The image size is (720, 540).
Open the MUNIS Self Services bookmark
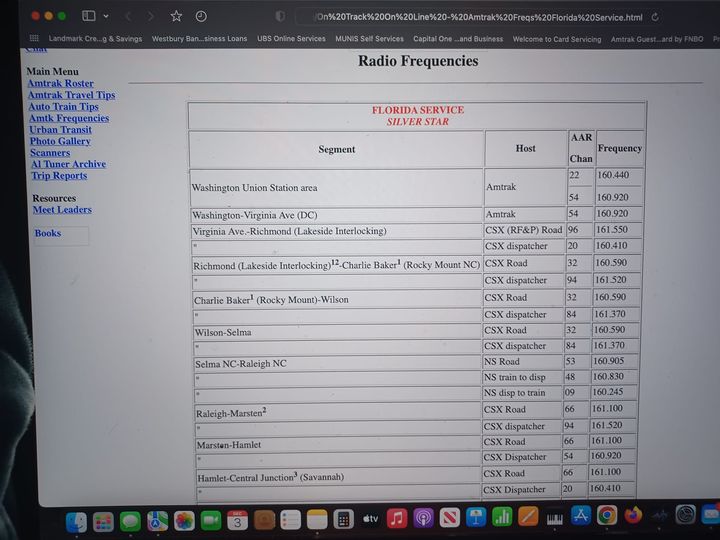coord(369,39)
